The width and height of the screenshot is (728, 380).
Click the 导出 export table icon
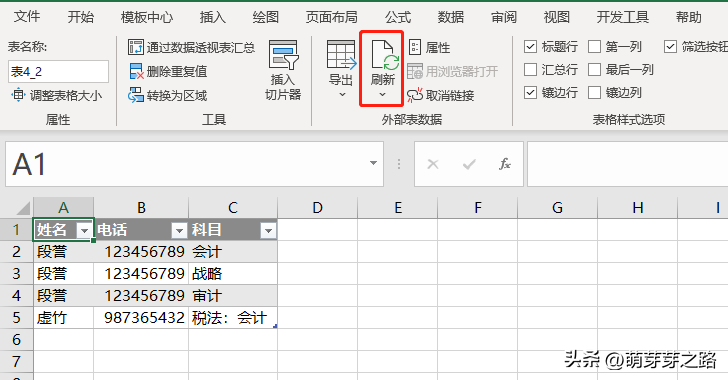pos(342,55)
